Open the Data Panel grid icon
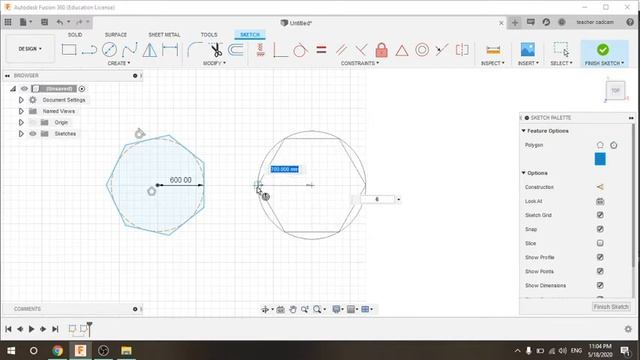This screenshot has width=640, height=360. point(8,22)
